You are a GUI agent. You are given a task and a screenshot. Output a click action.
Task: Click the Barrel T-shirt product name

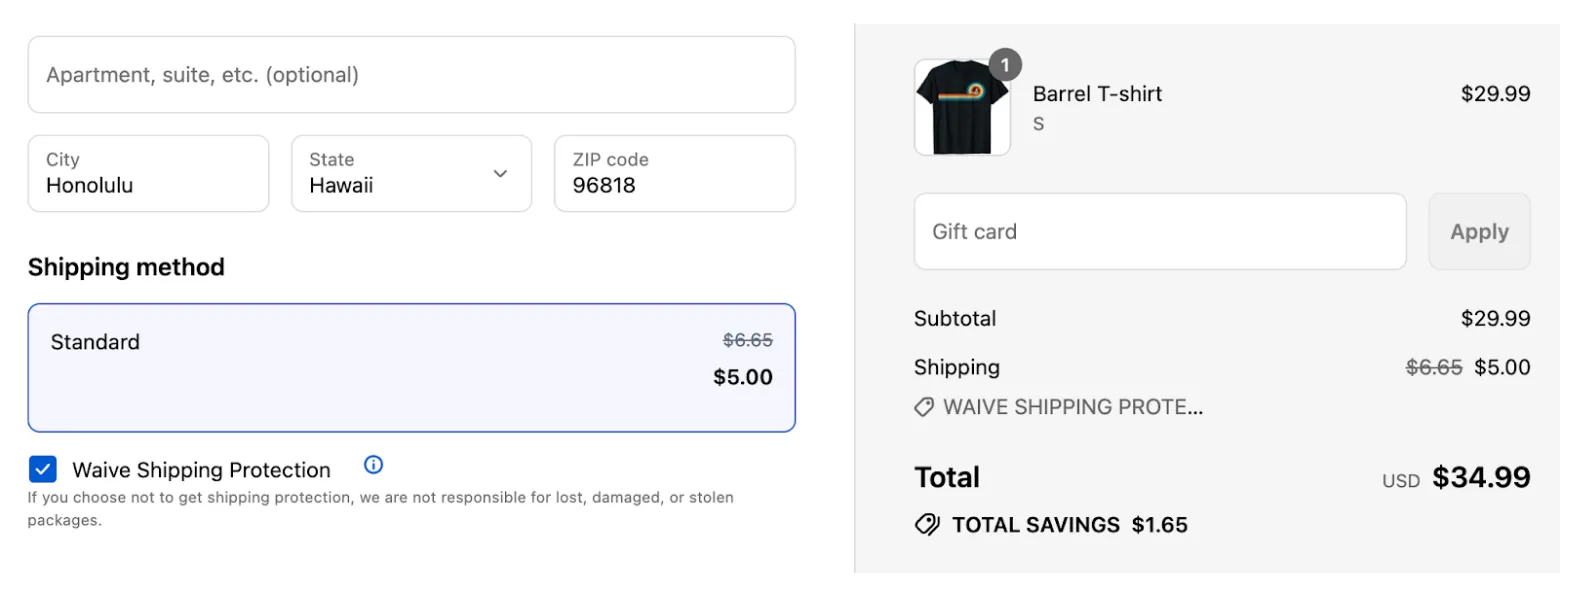tap(1097, 94)
